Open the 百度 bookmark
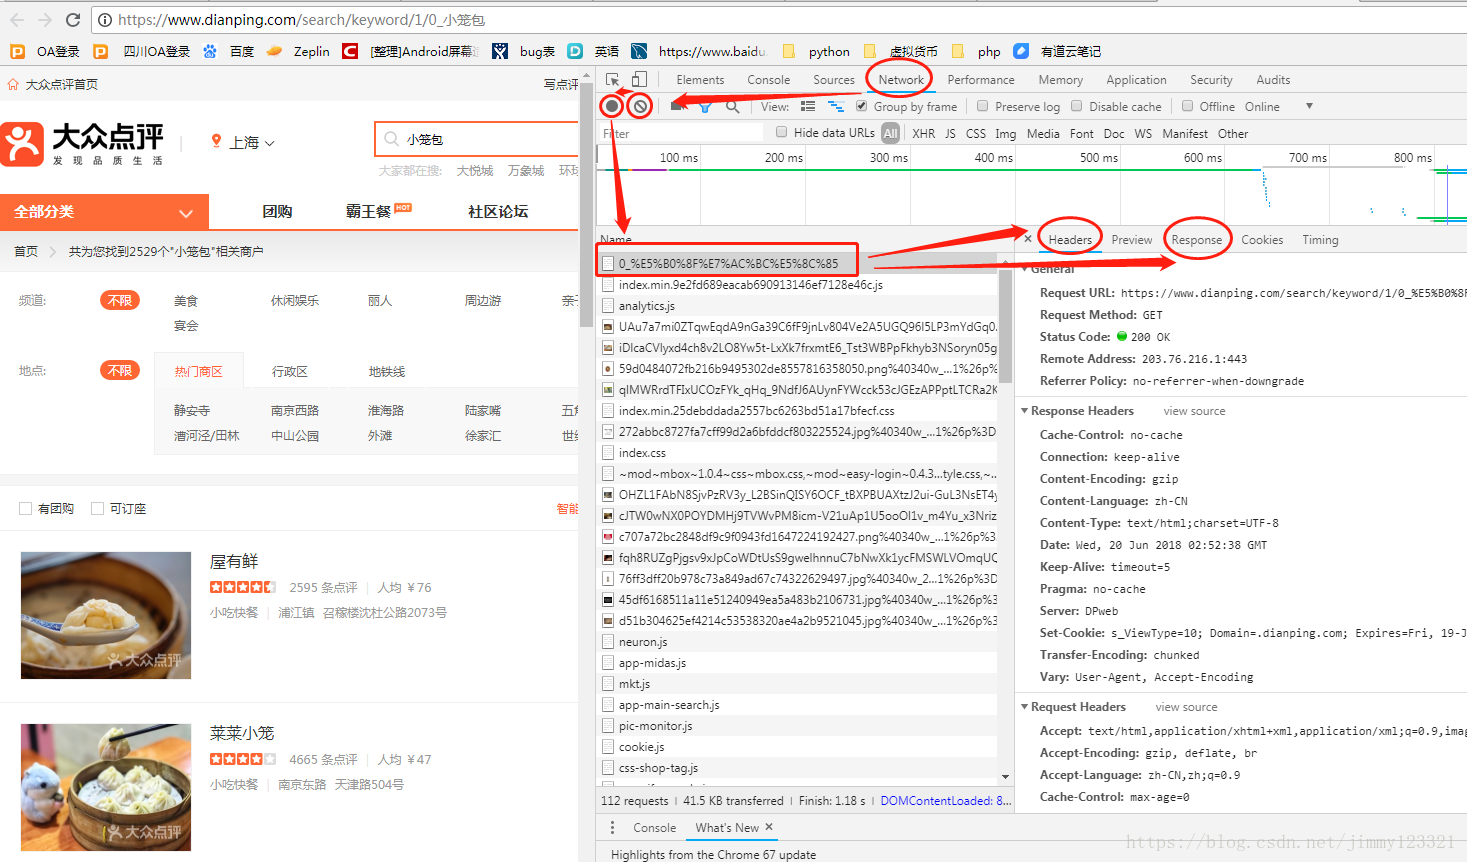Image resolution: width=1467 pixels, height=862 pixels. (x=228, y=51)
